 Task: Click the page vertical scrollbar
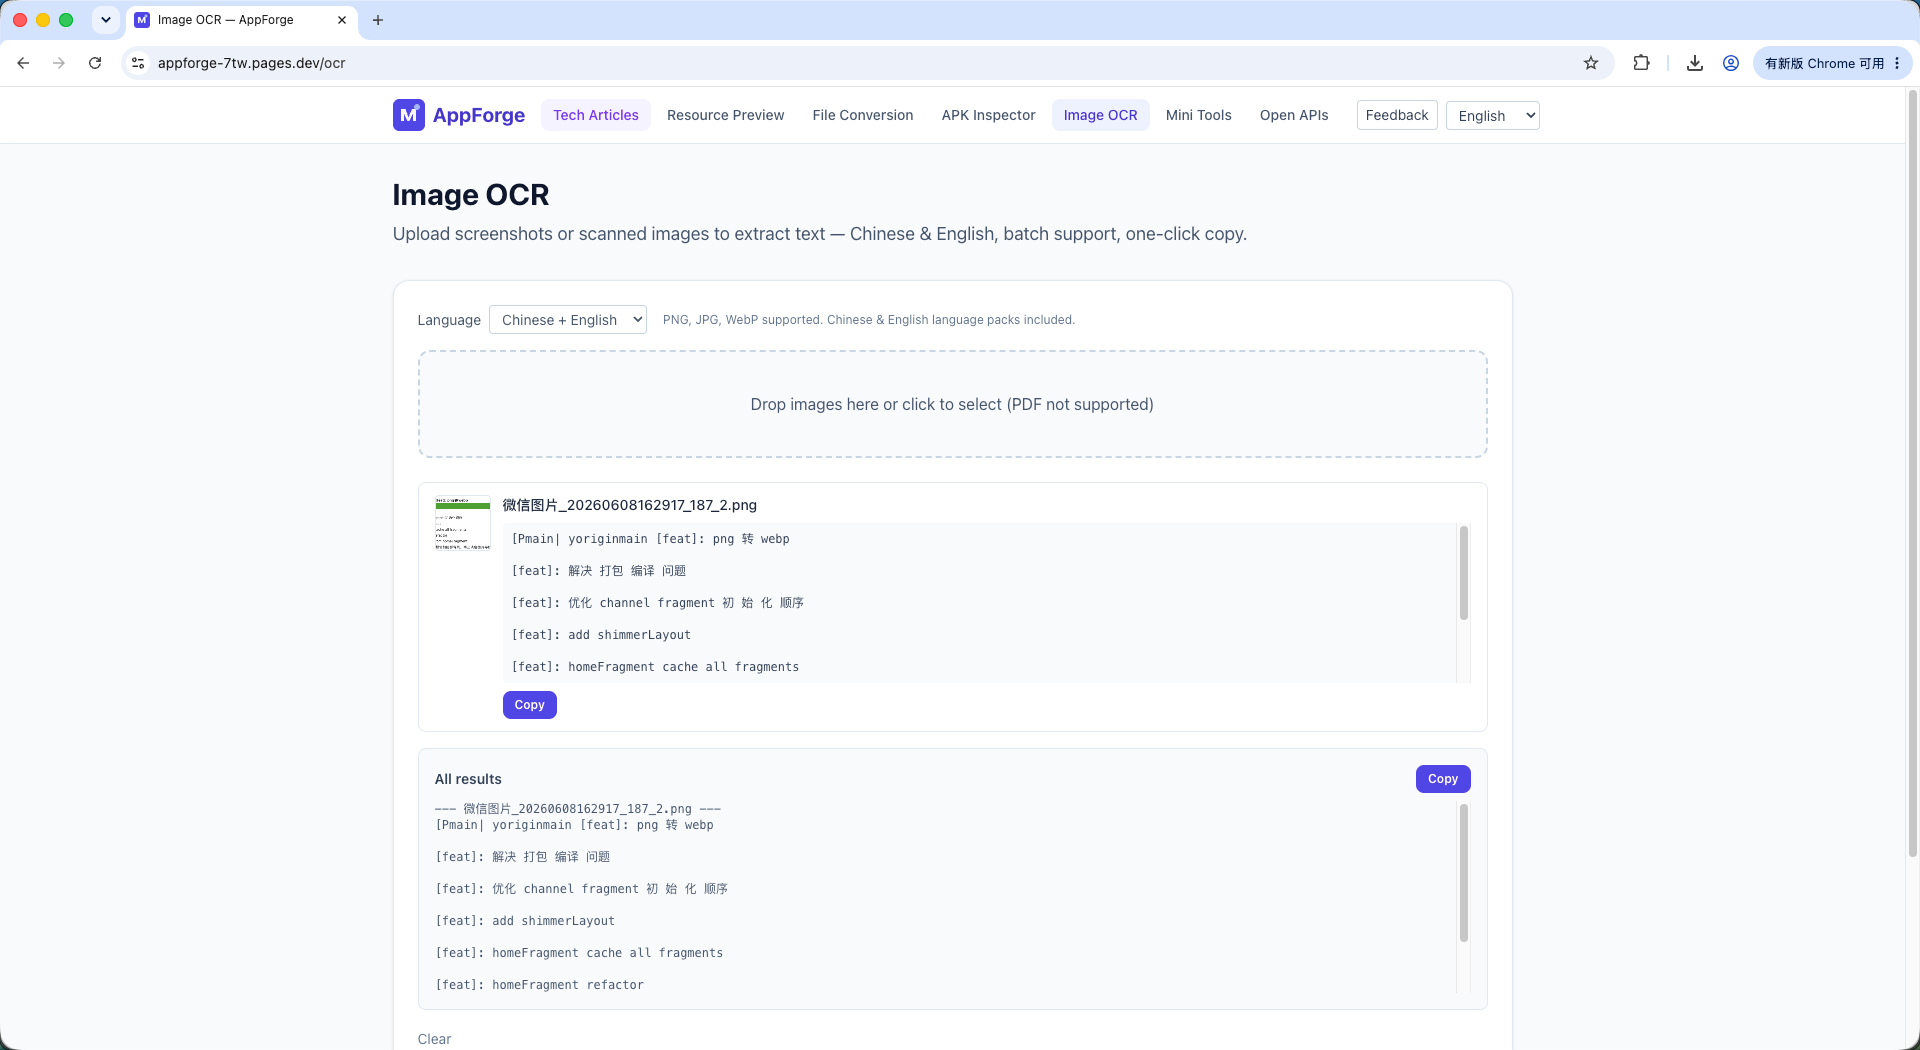(1912, 474)
